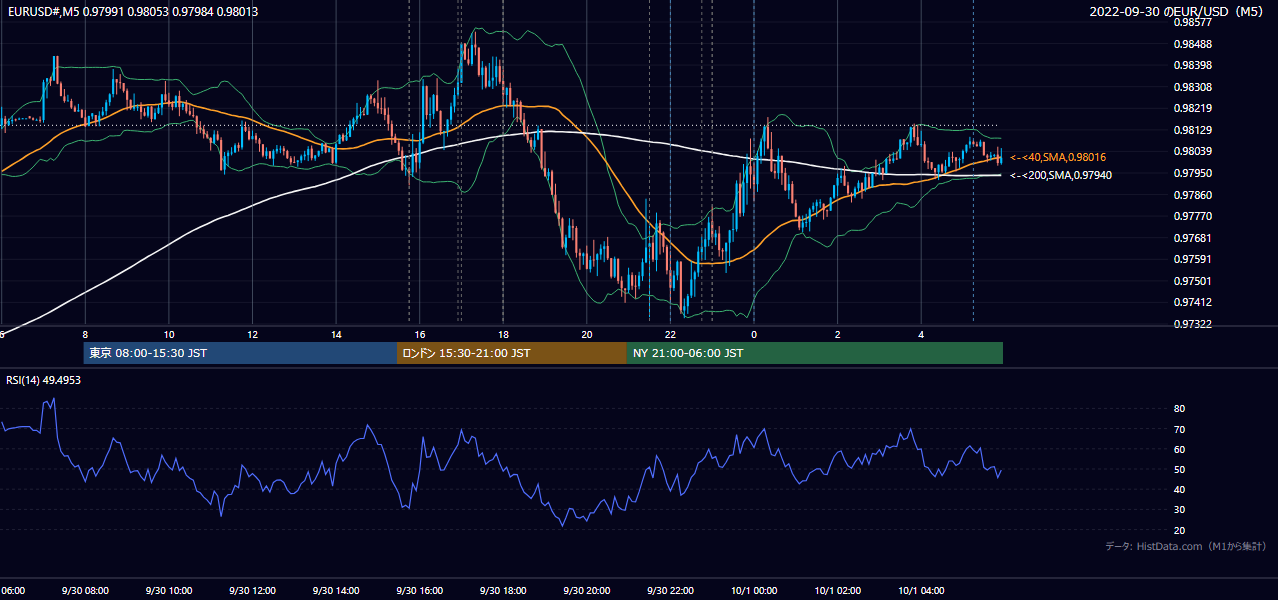Click price level 0.98577 on the axis

point(1193,22)
